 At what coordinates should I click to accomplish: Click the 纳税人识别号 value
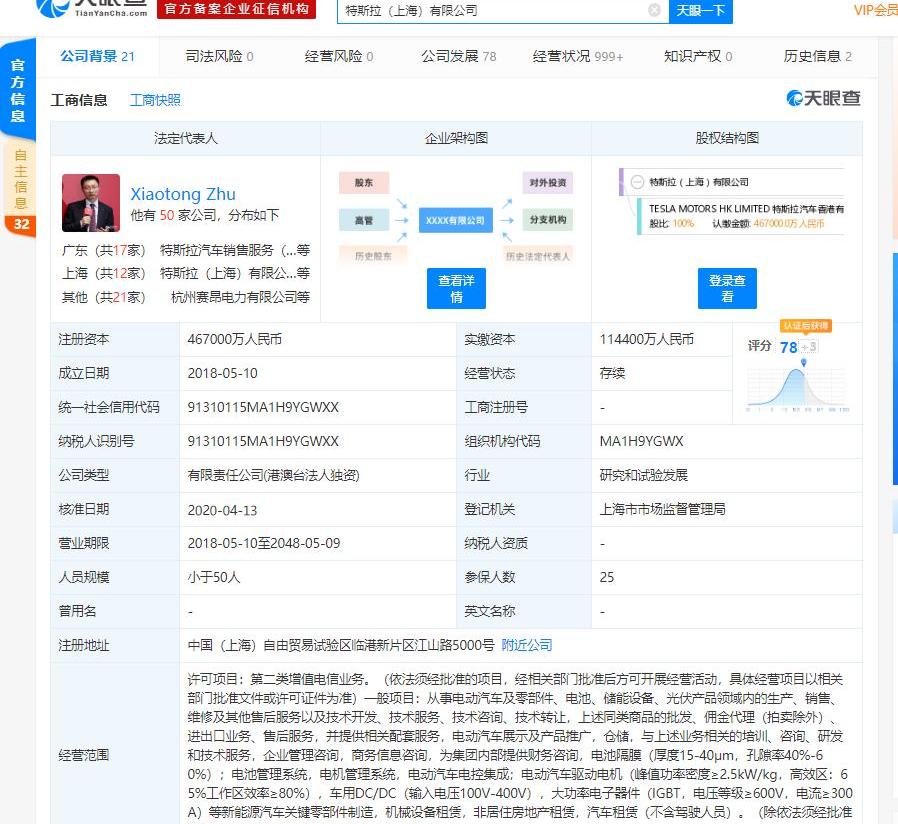click(x=263, y=441)
